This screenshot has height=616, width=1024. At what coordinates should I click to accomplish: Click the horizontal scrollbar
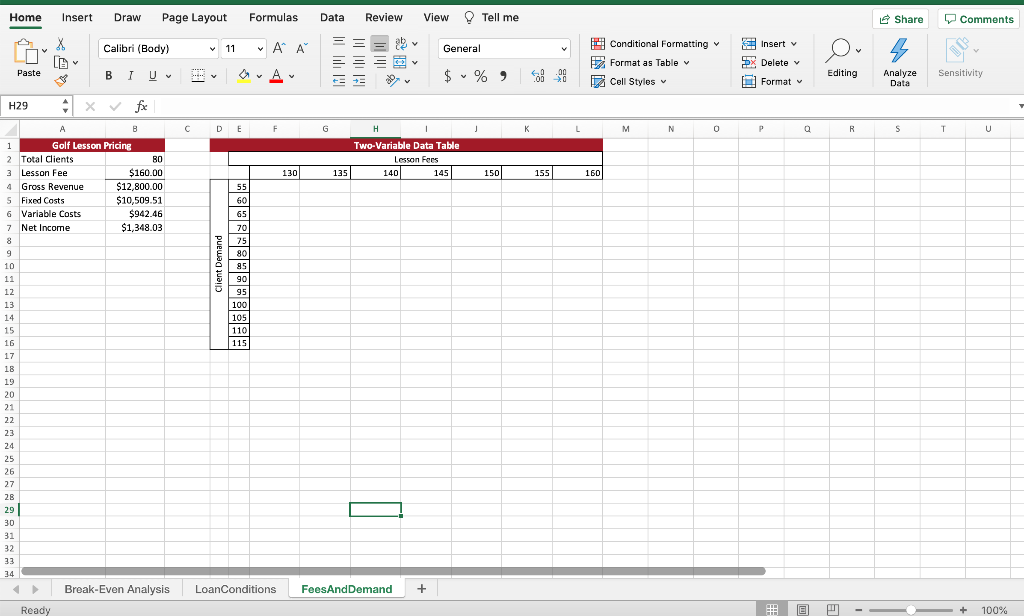tap(393, 571)
